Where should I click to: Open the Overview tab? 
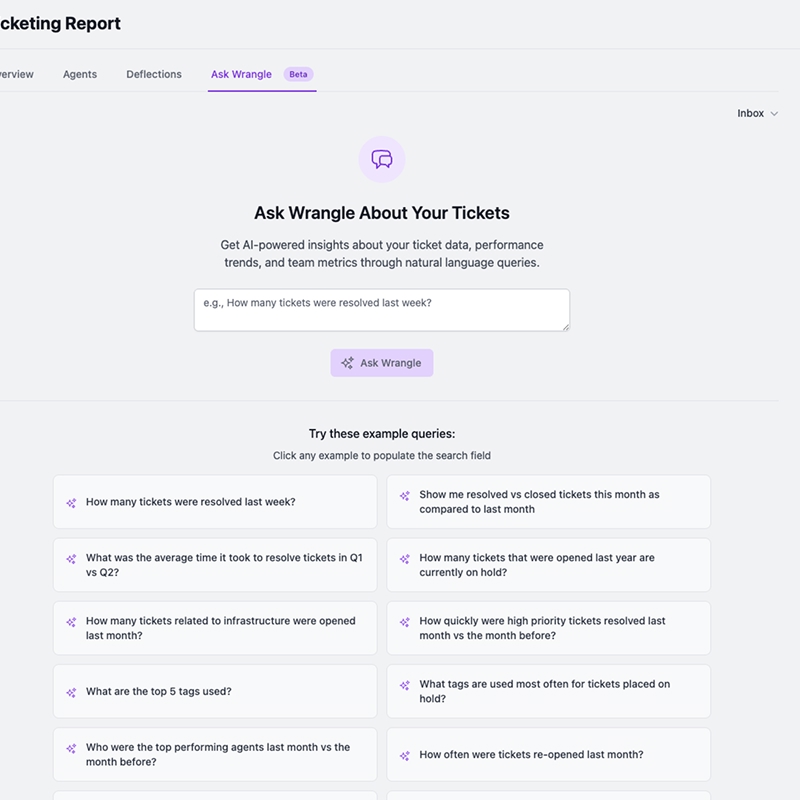[15, 74]
